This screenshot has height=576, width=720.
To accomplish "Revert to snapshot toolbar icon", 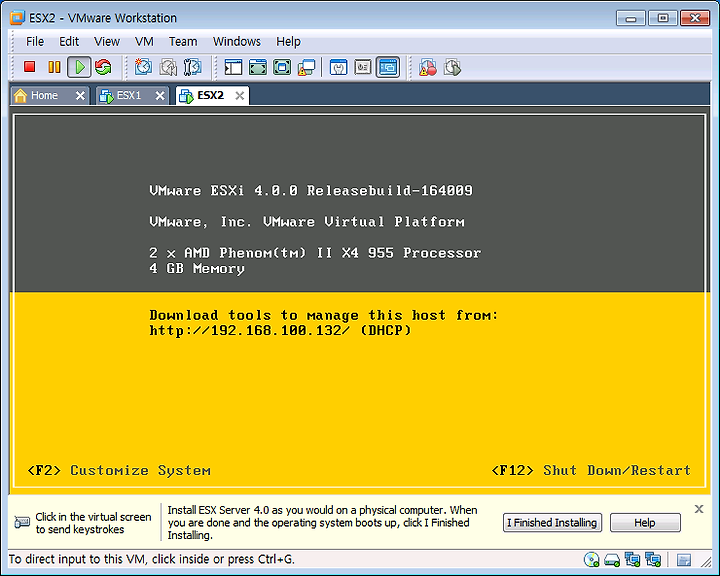I will point(168,67).
